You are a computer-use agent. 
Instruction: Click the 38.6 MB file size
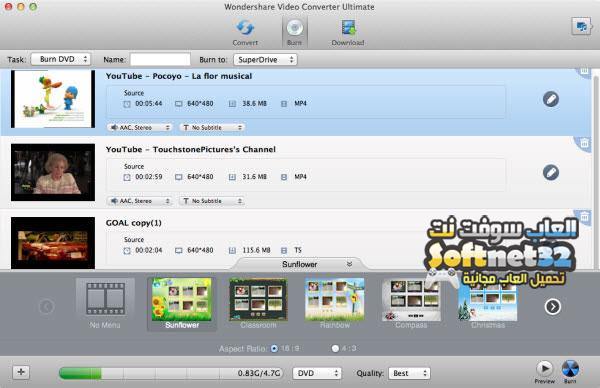click(254, 104)
